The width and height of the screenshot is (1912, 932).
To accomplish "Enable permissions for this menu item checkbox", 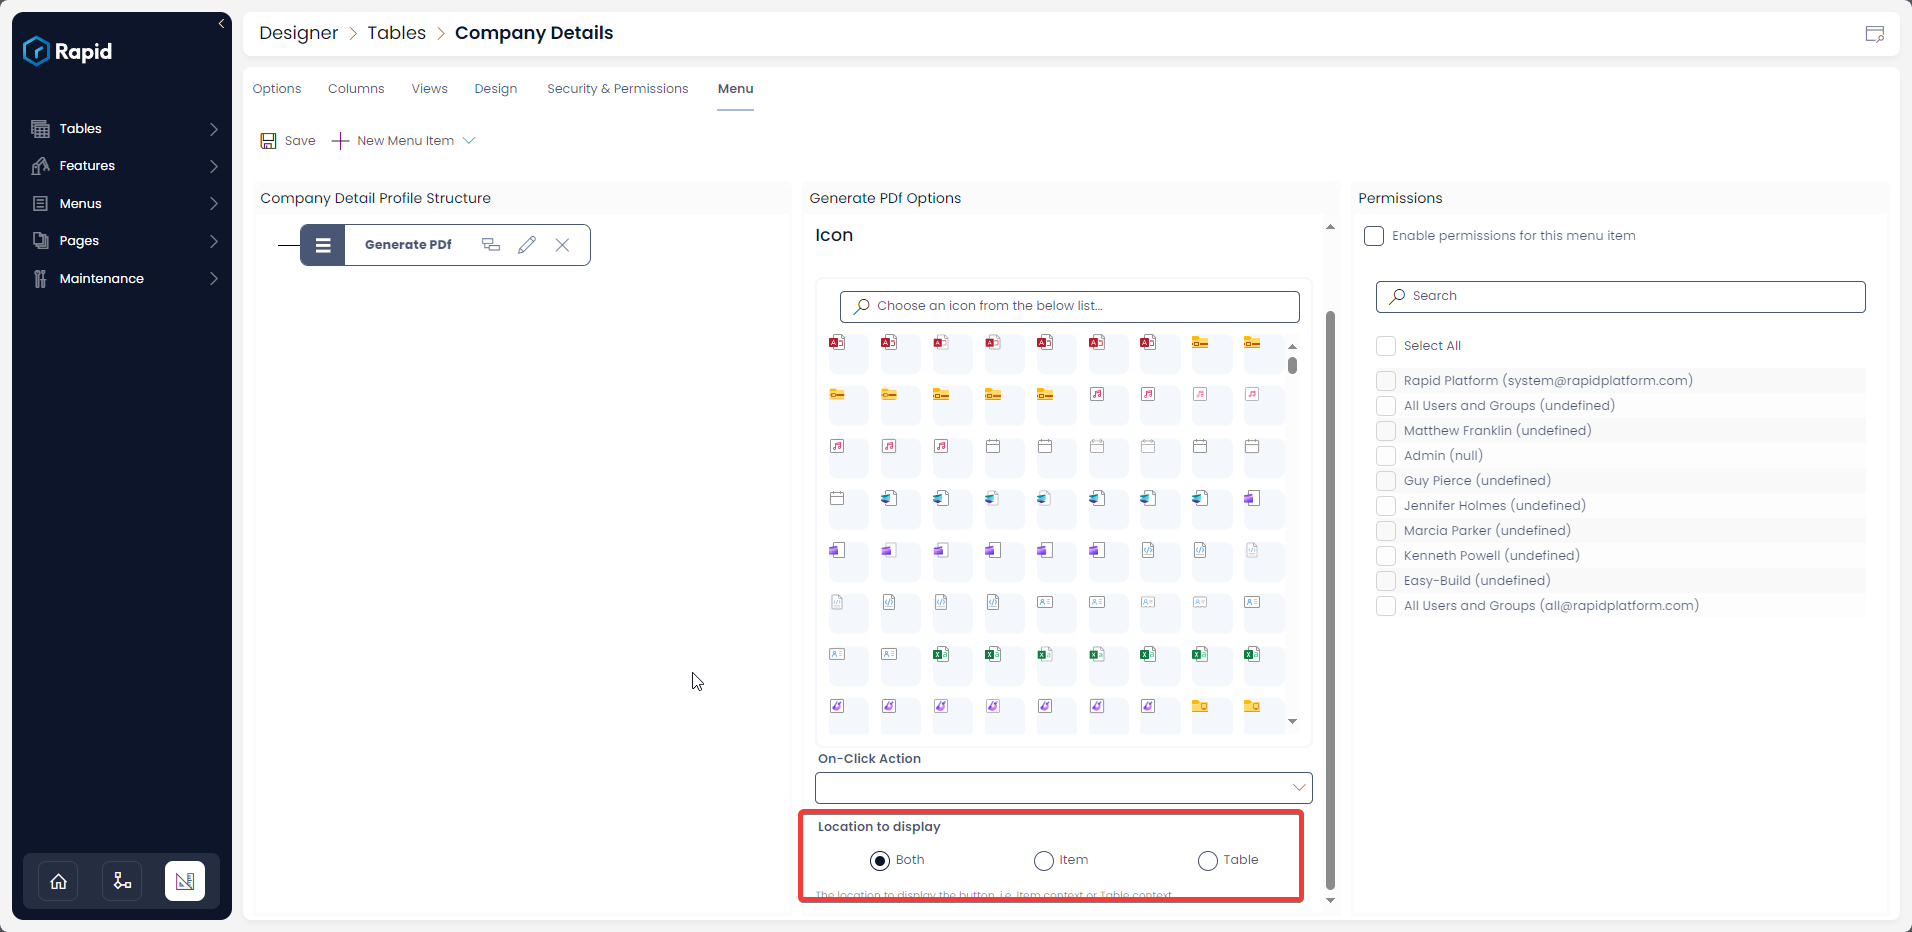I will [1374, 236].
